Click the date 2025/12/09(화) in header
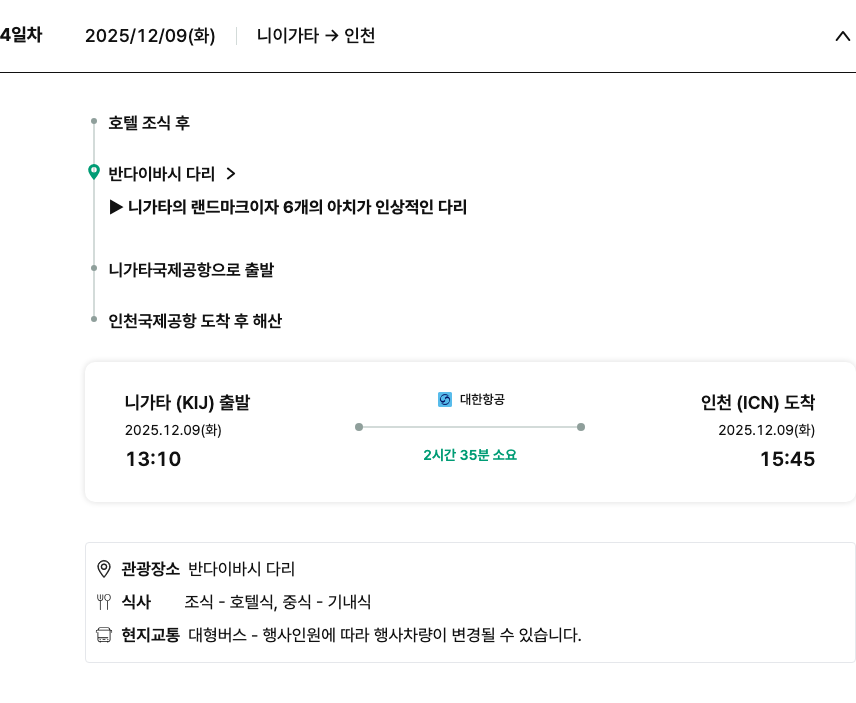This screenshot has height=703, width=856. (x=150, y=36)
